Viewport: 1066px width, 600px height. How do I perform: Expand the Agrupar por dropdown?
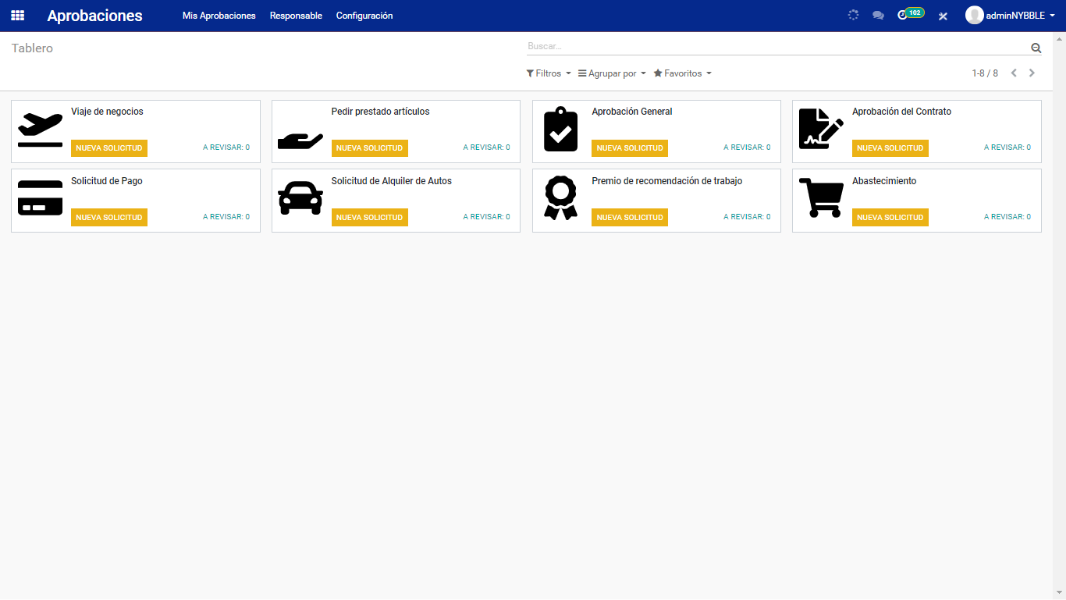(612, 73)
